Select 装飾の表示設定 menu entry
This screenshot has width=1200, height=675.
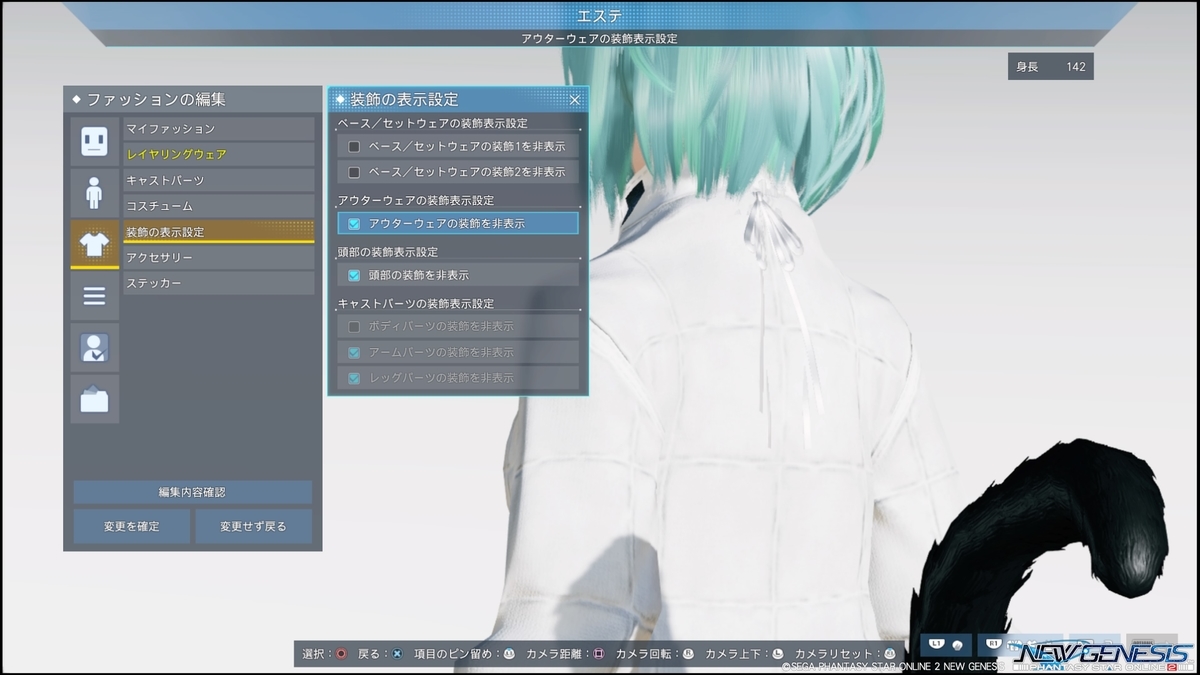219,232
